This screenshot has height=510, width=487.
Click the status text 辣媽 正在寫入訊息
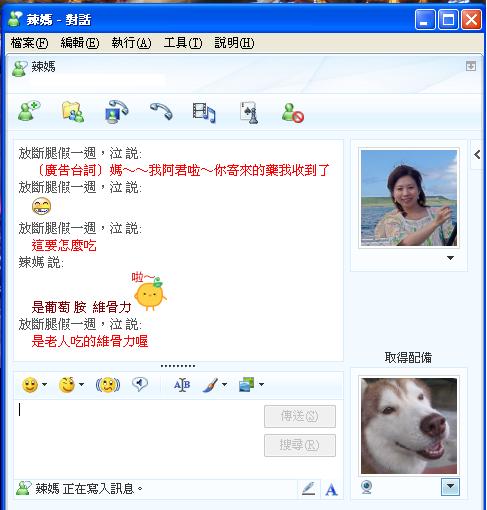[89, 489]
